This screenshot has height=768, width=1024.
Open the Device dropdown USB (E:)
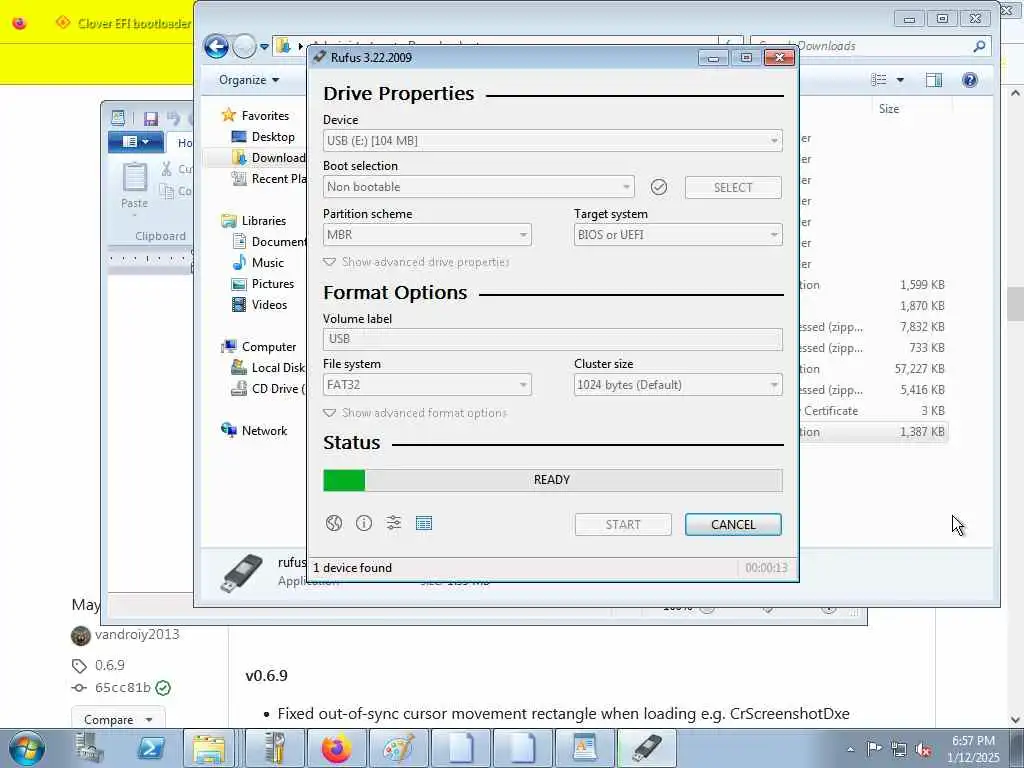(x=552, y=140)
